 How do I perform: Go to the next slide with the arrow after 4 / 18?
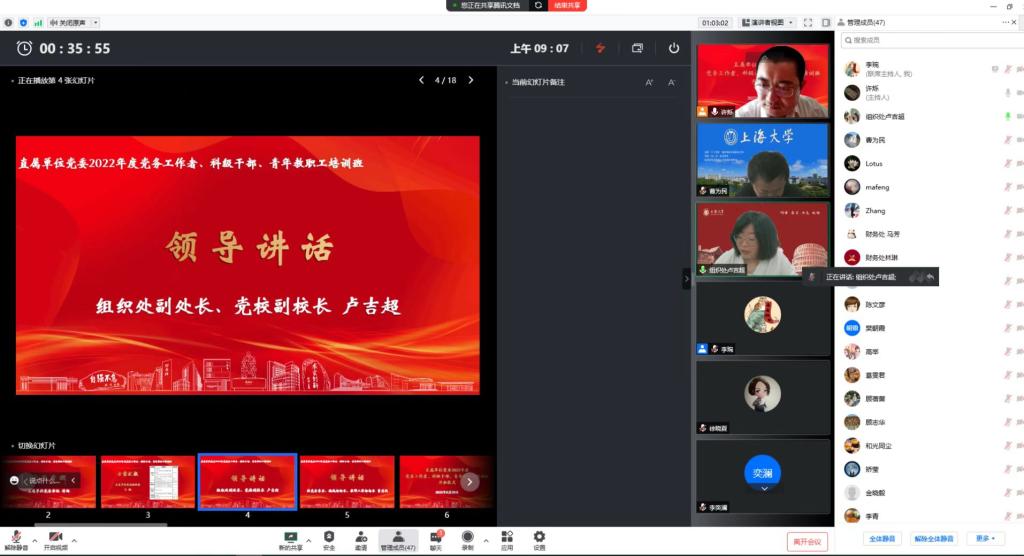point(471,80)
